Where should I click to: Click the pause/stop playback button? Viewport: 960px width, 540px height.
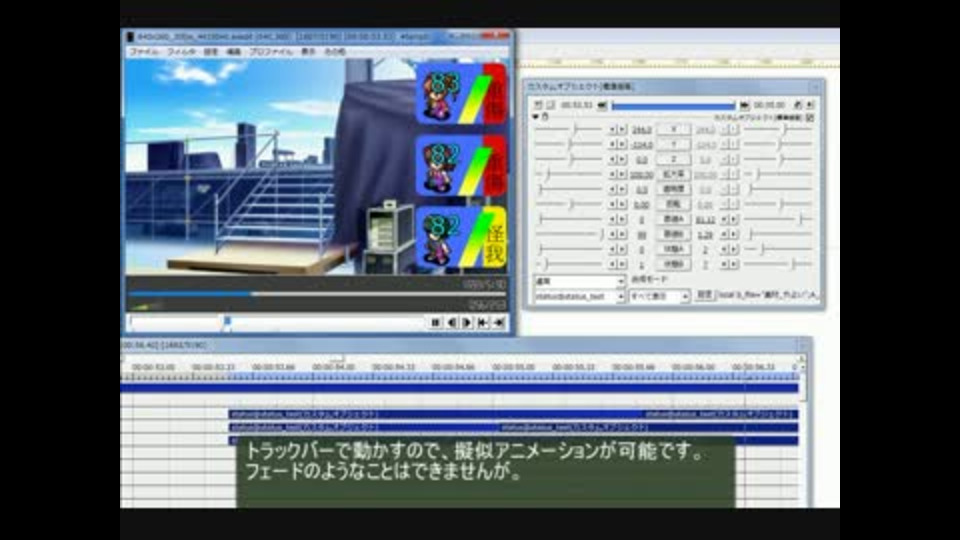click(435, 323)
